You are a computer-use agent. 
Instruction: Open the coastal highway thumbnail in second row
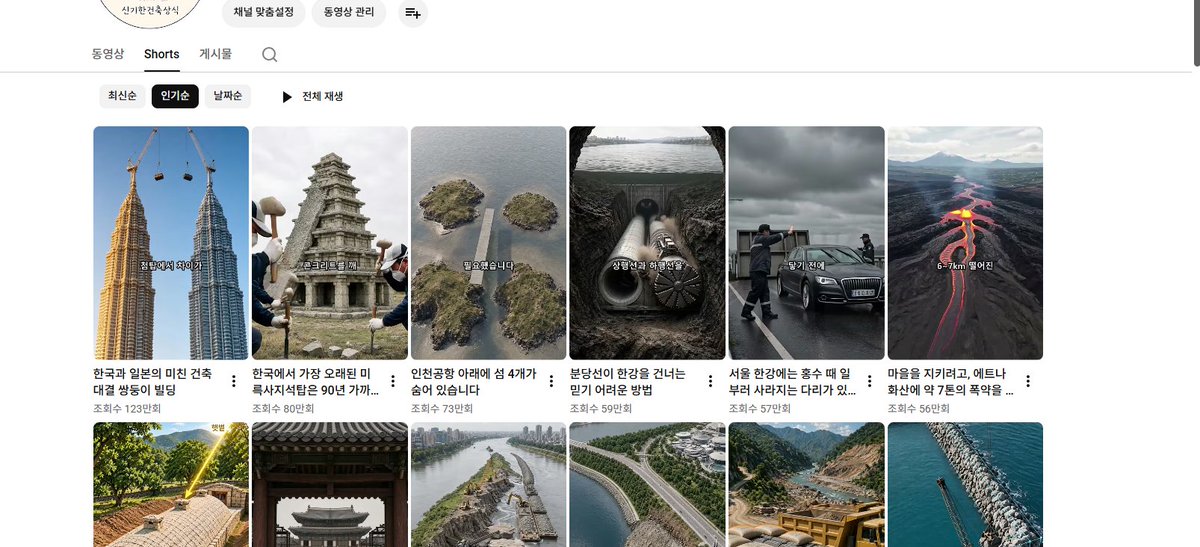647,485
